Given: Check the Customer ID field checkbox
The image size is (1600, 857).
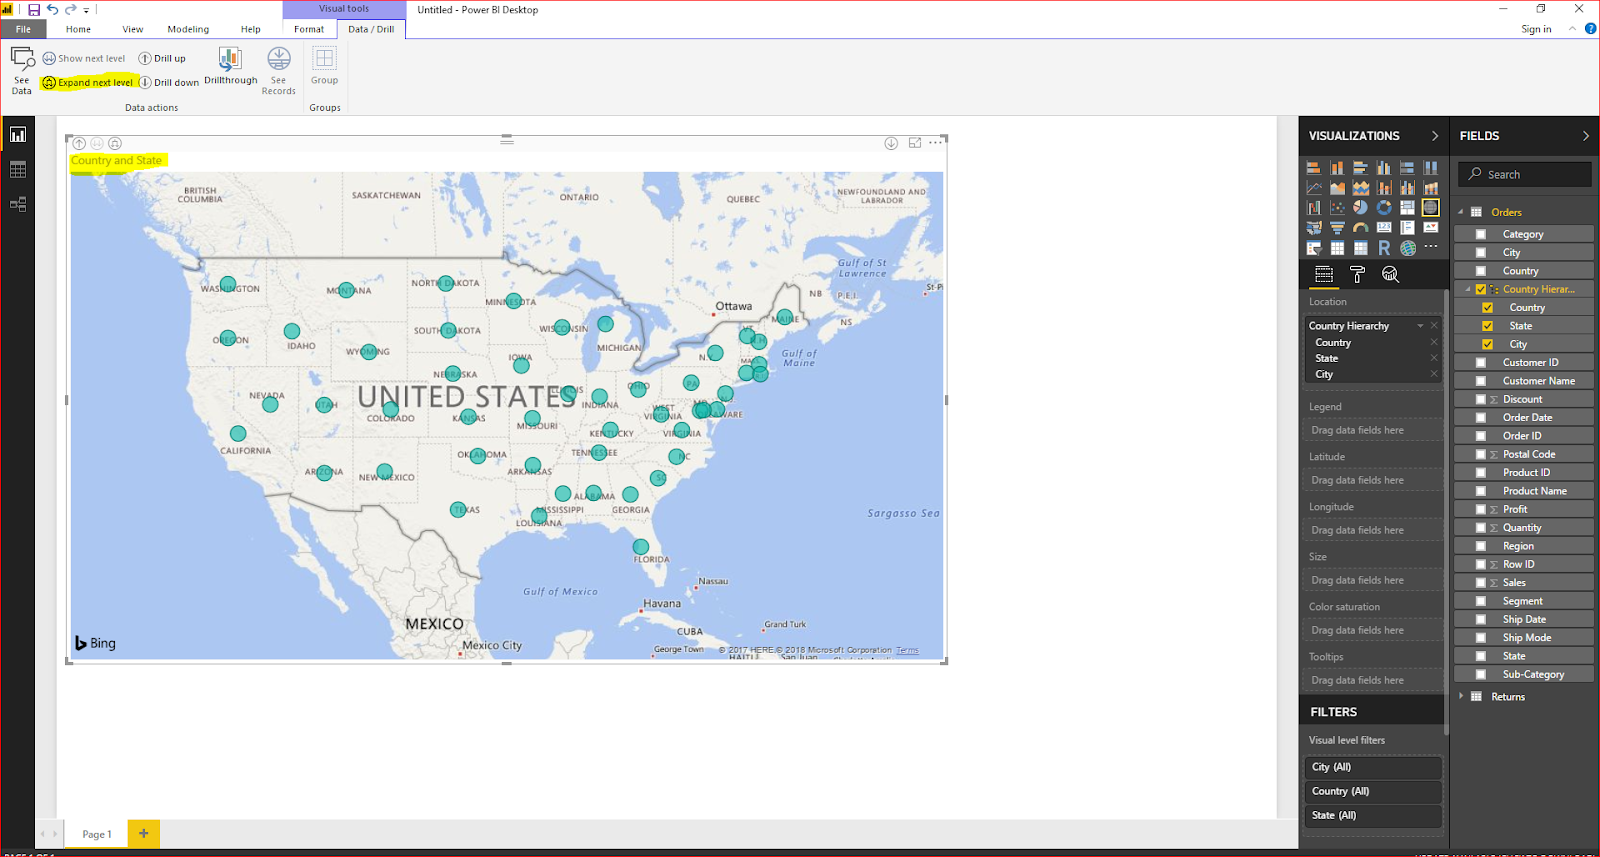Looking at the screenshot, I should coord(1481,363).
